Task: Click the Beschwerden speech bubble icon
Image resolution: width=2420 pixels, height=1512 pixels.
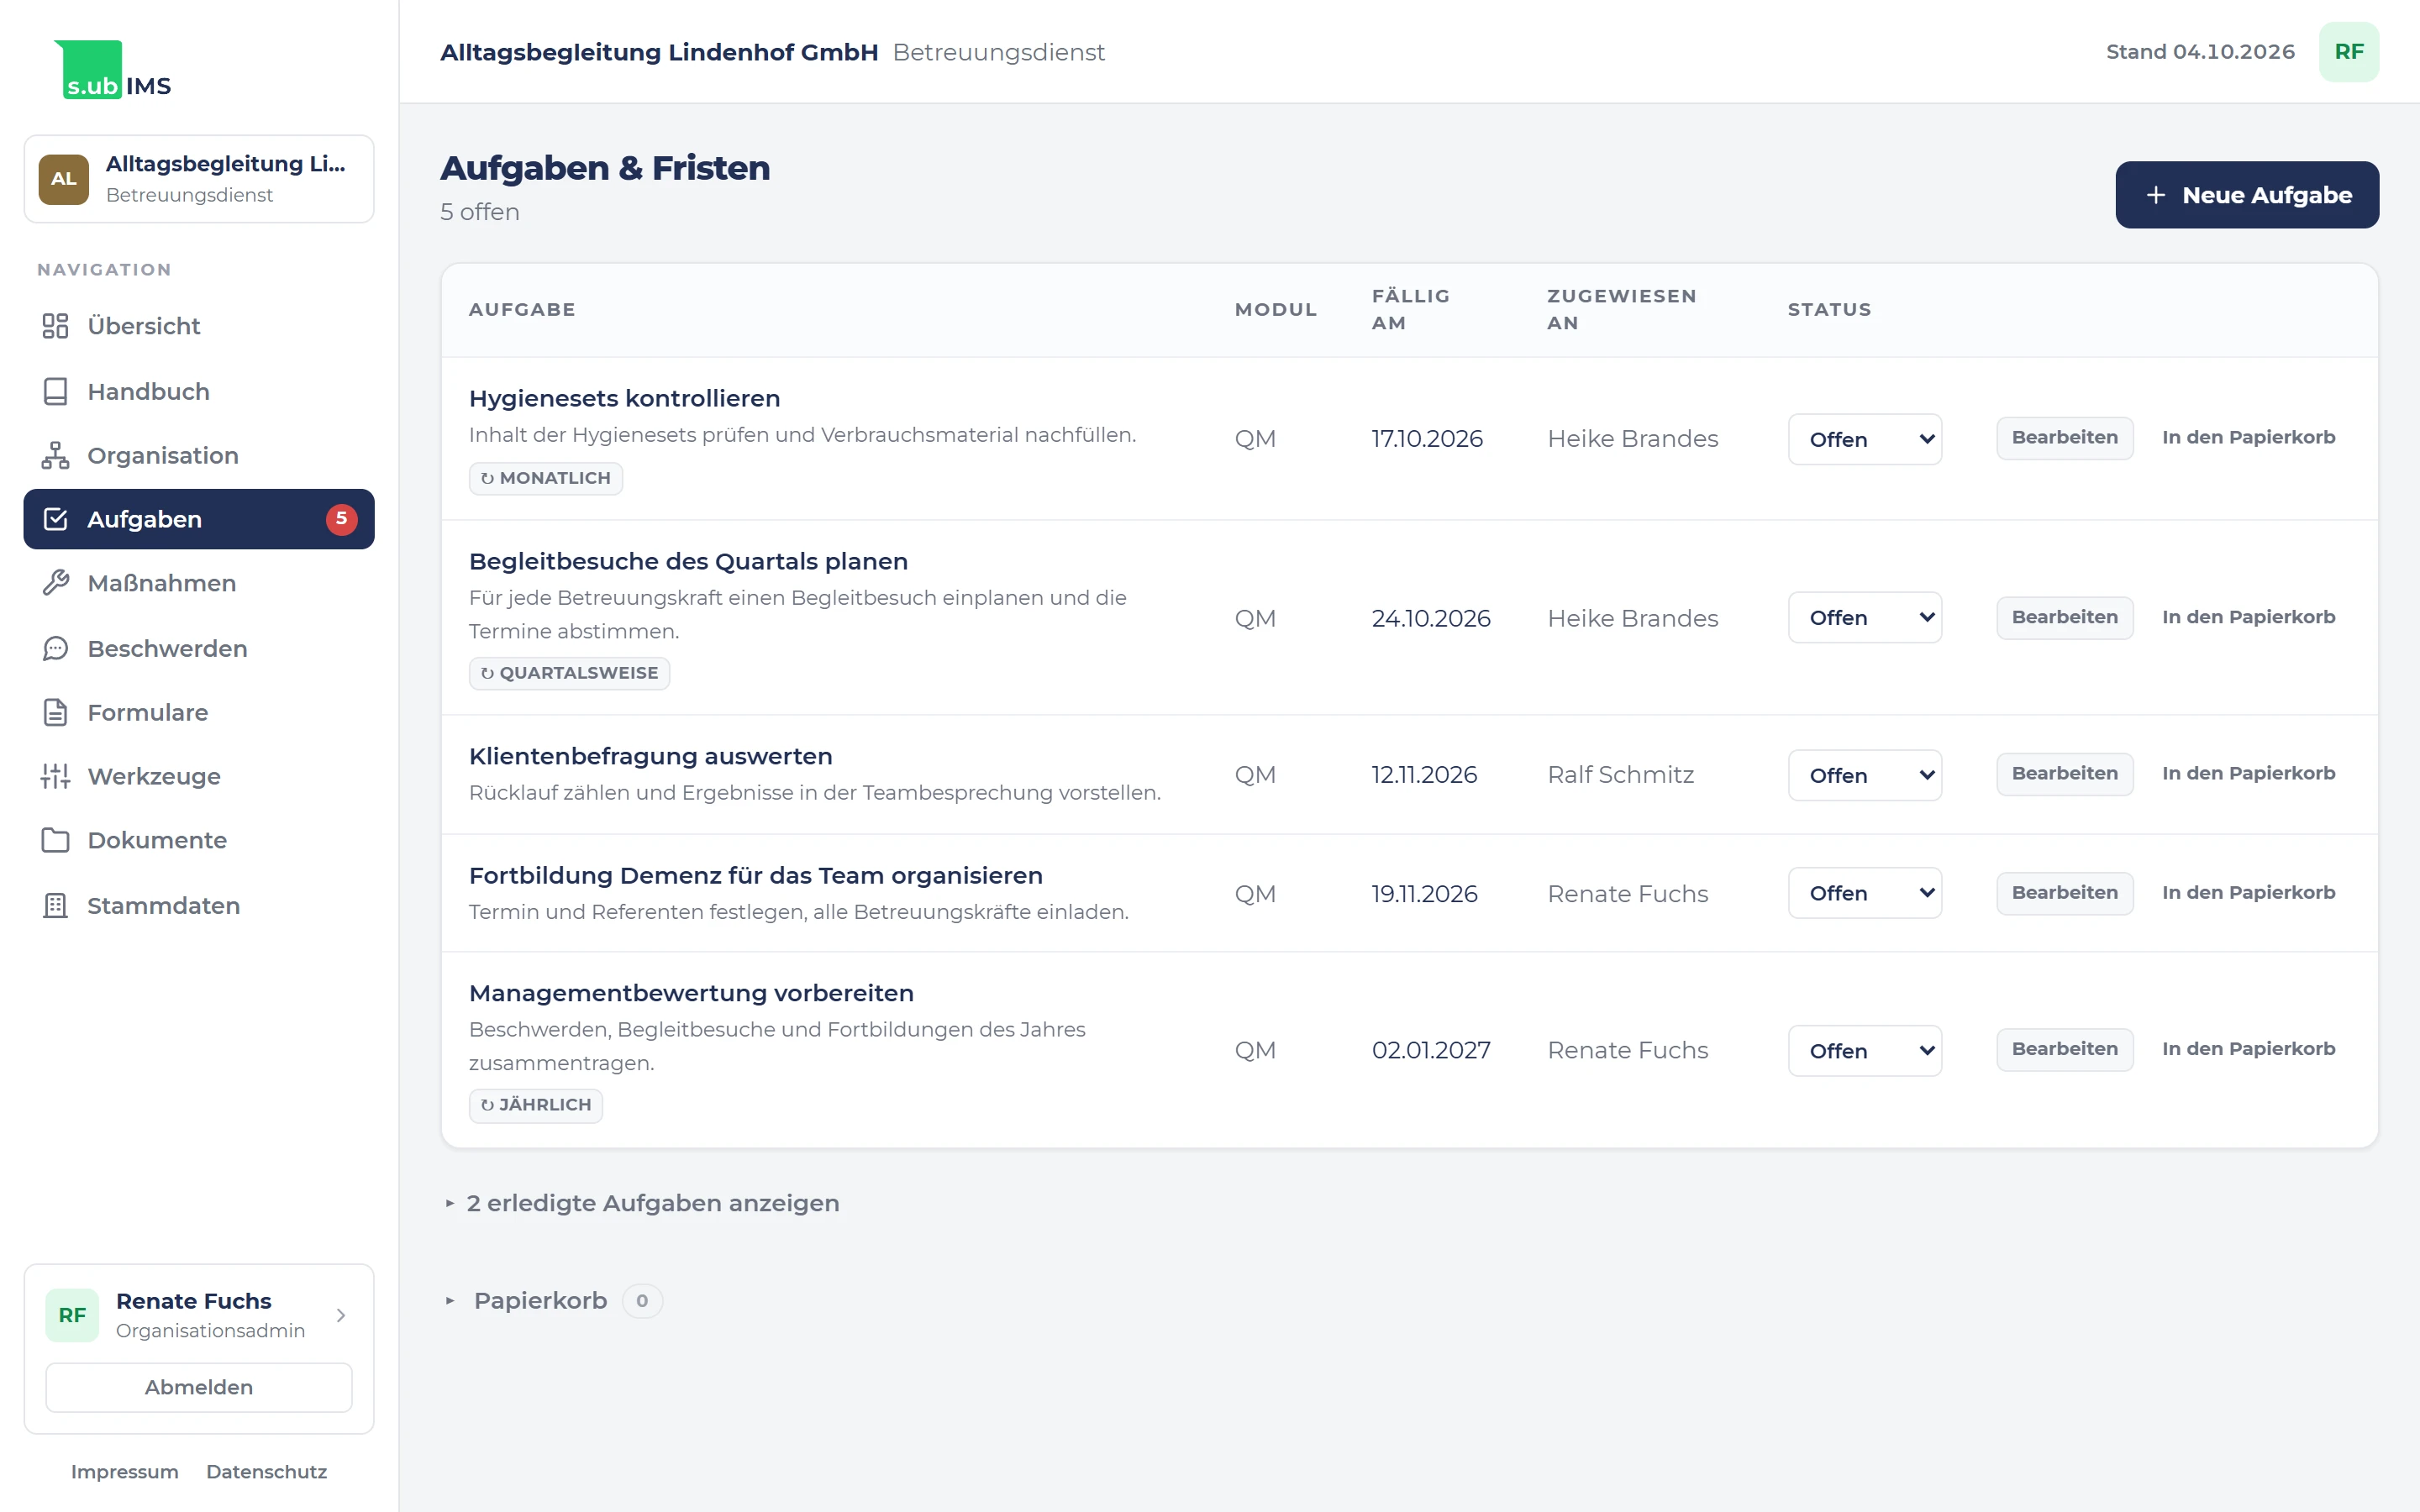Action: pos(55,648)
